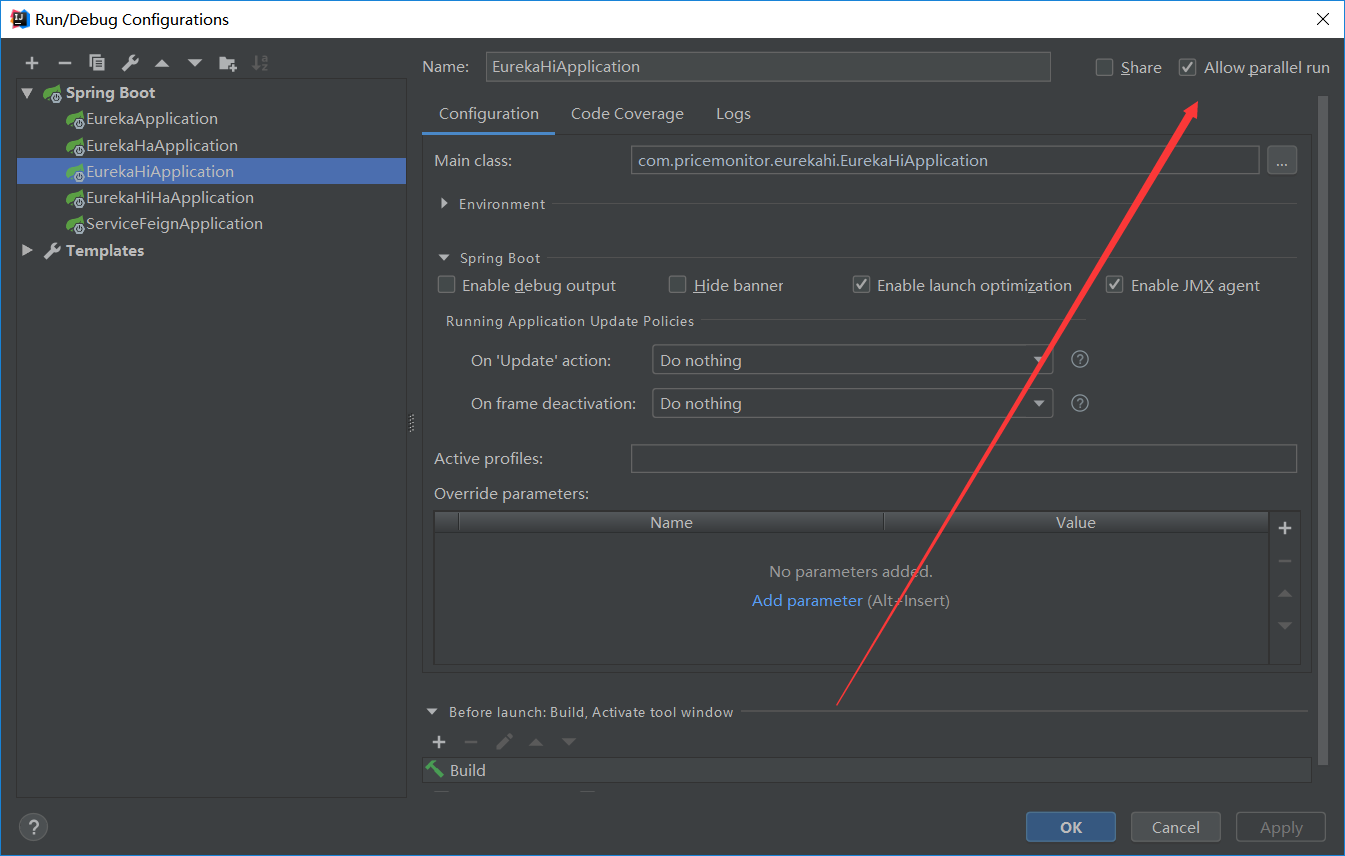The width and height of the screenshot is (1345, 856).
Task: Open help for frame deactivation policy
Action: [1080, 403]
